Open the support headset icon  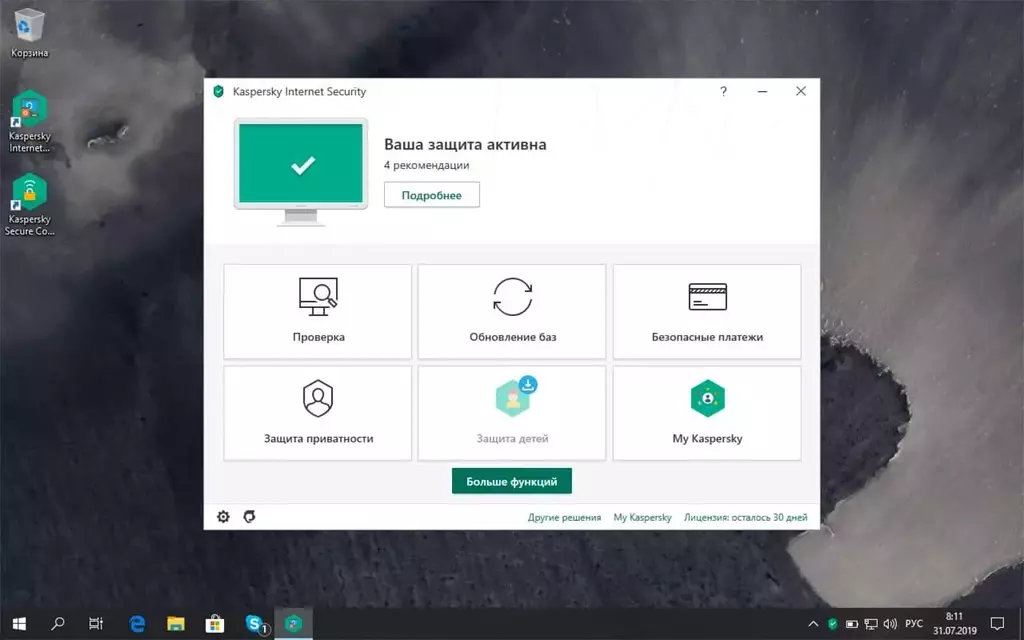click(x=249, y=517)
